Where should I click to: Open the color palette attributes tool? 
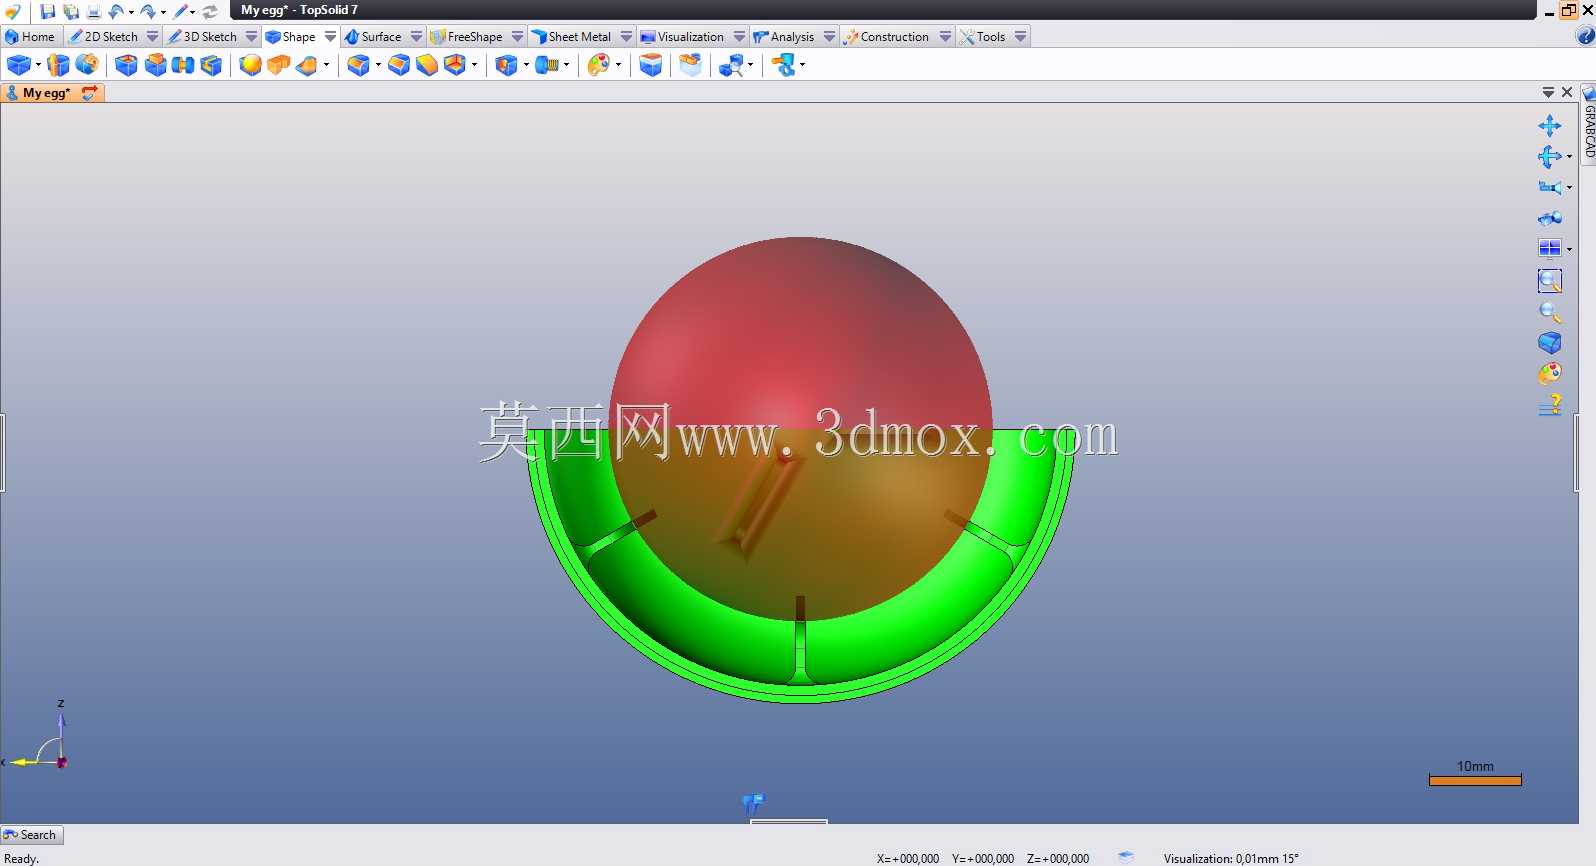point(598,66)
